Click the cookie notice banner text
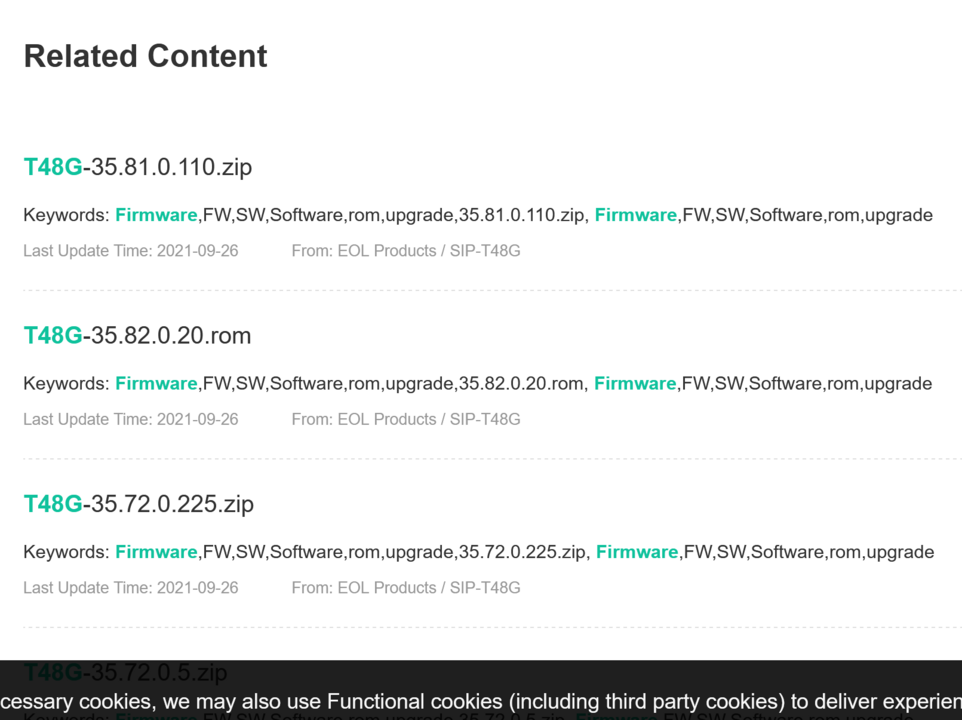Image resolution: width=962 pixels, height=720 pixels. point(480,702)
